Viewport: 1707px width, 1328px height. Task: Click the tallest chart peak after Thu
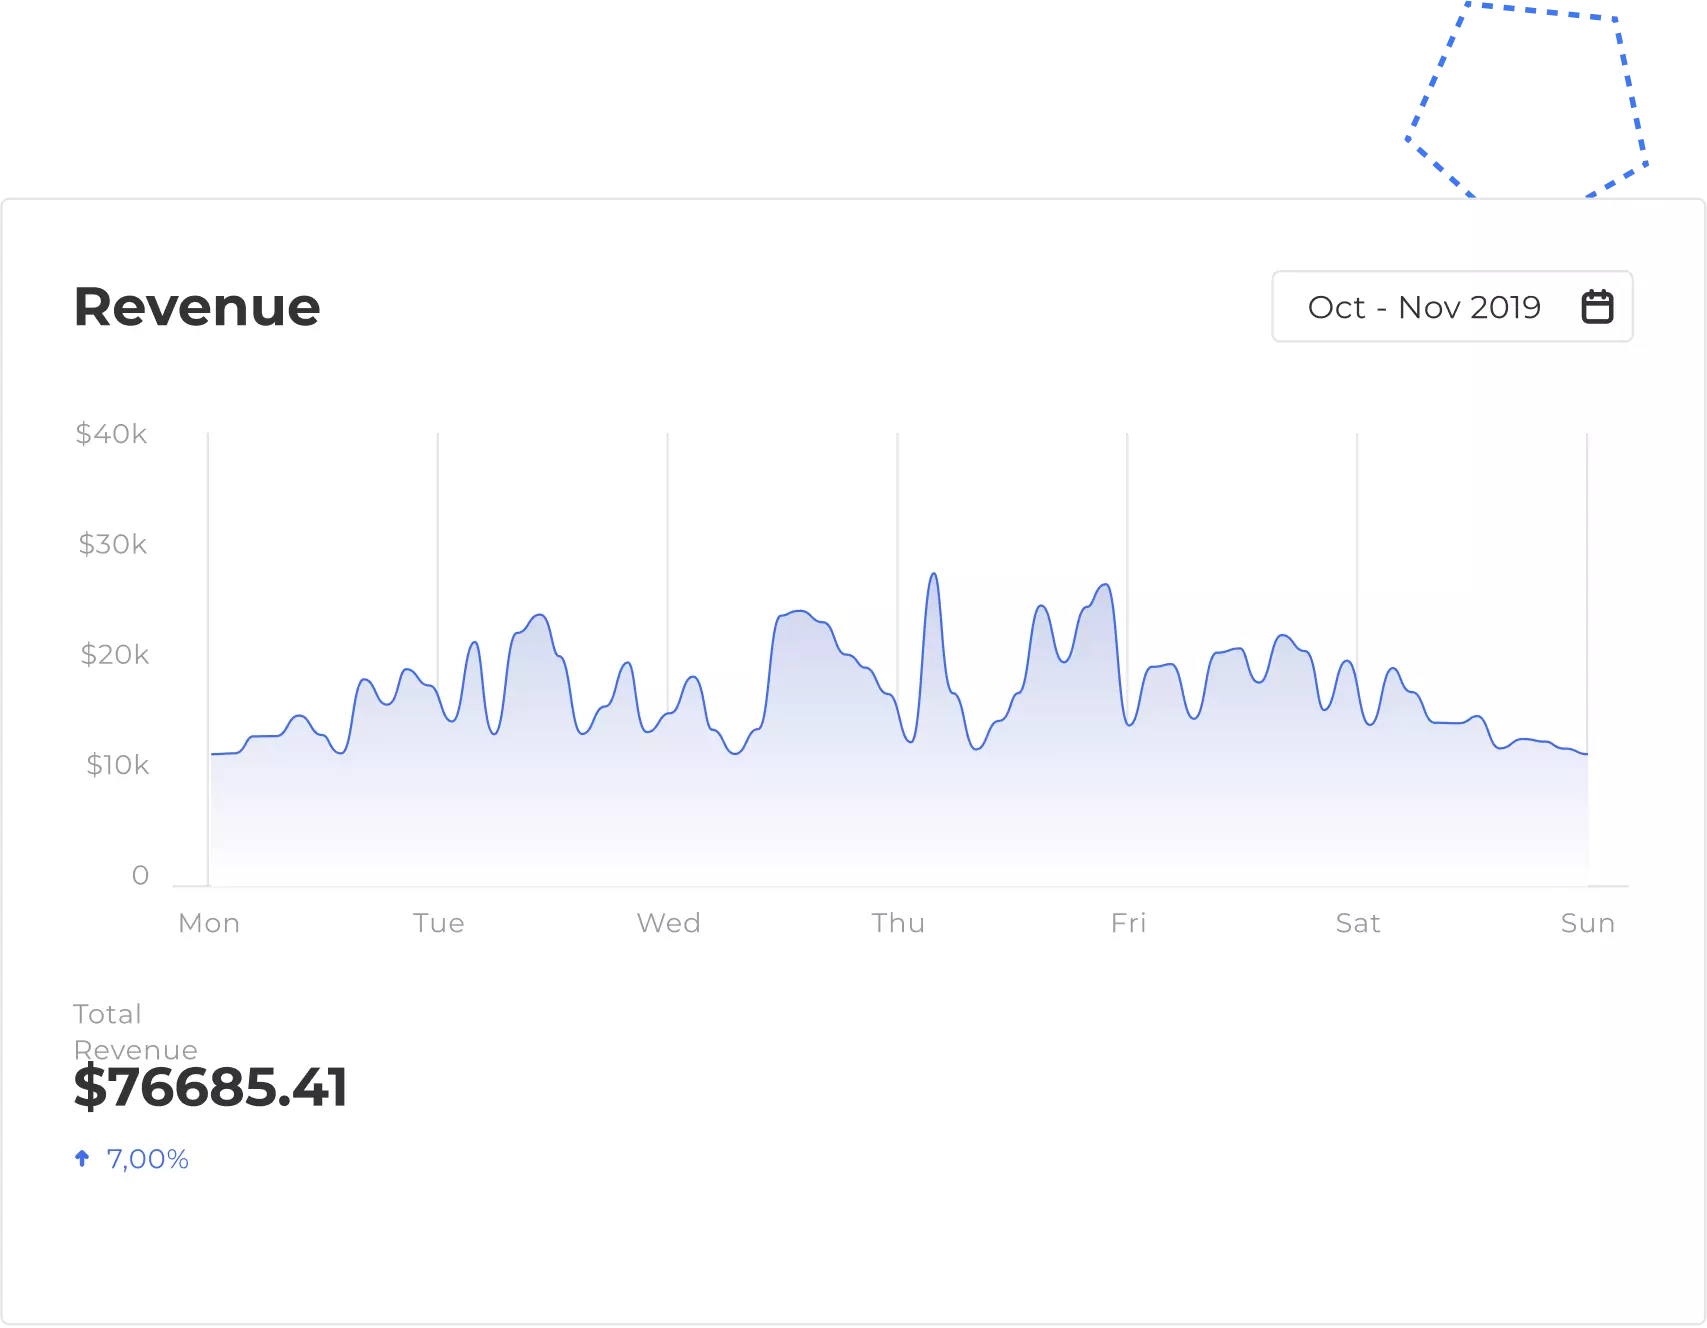pos(933,575)
